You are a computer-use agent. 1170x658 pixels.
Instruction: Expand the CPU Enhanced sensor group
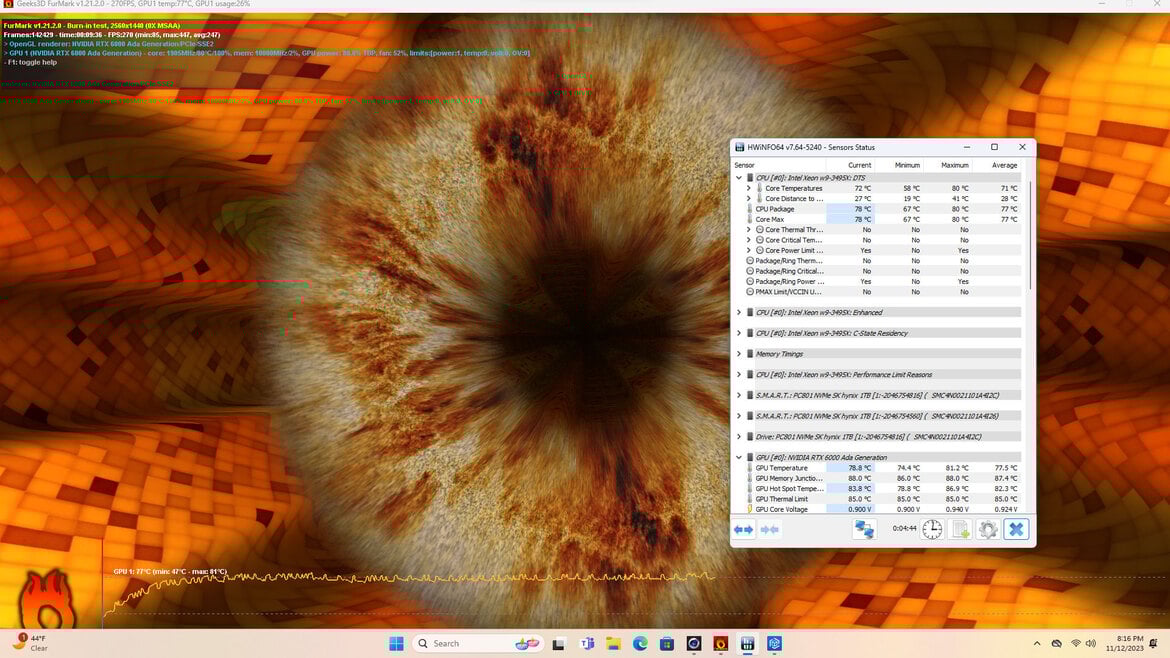pyautogui.click(x=739, y=313)
